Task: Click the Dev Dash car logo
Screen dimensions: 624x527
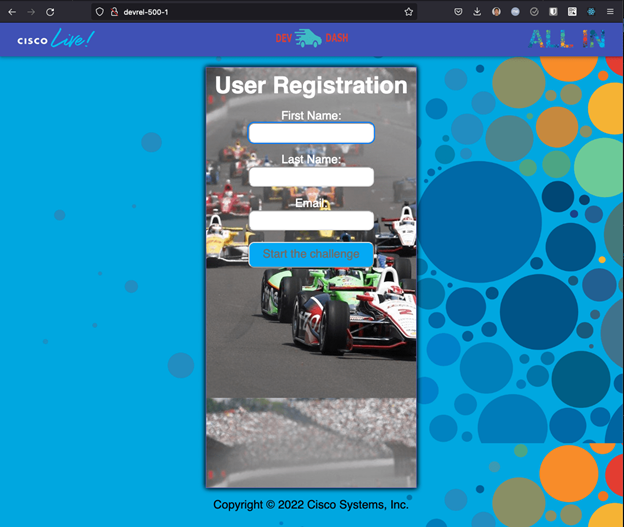Action: coord(312,38)
